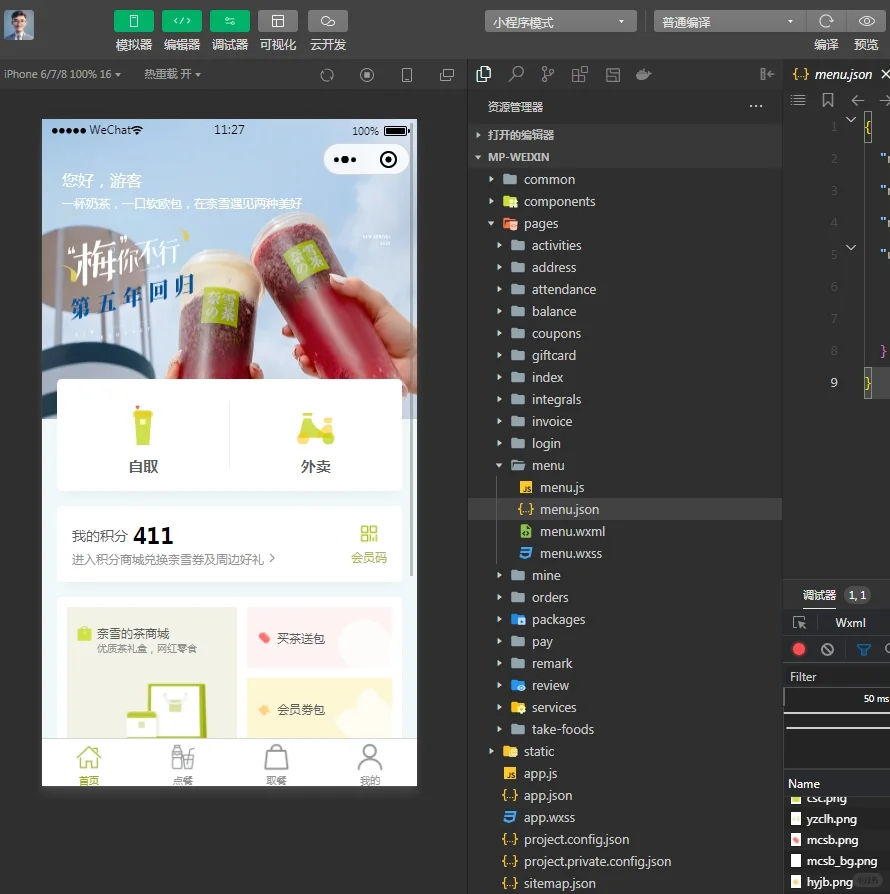
Task: Open the 热重载 hot reload dropdown
Action: pyautogui.click(x=172, y=74)
